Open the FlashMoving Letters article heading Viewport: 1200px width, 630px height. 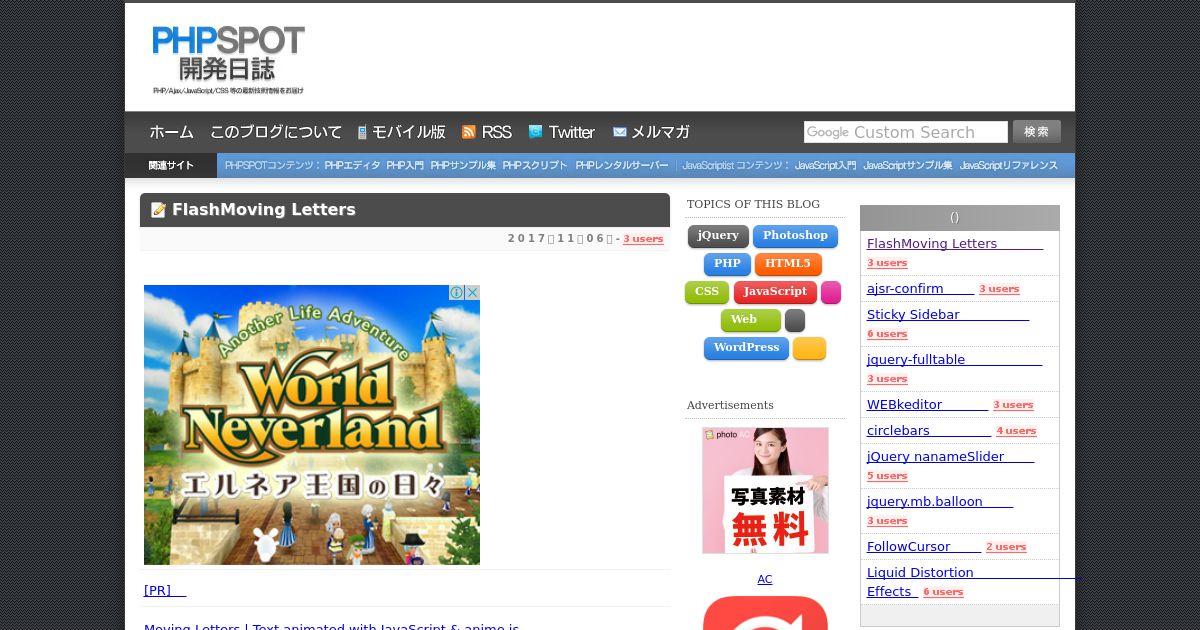pyautogui.click(x=264, y=210)
